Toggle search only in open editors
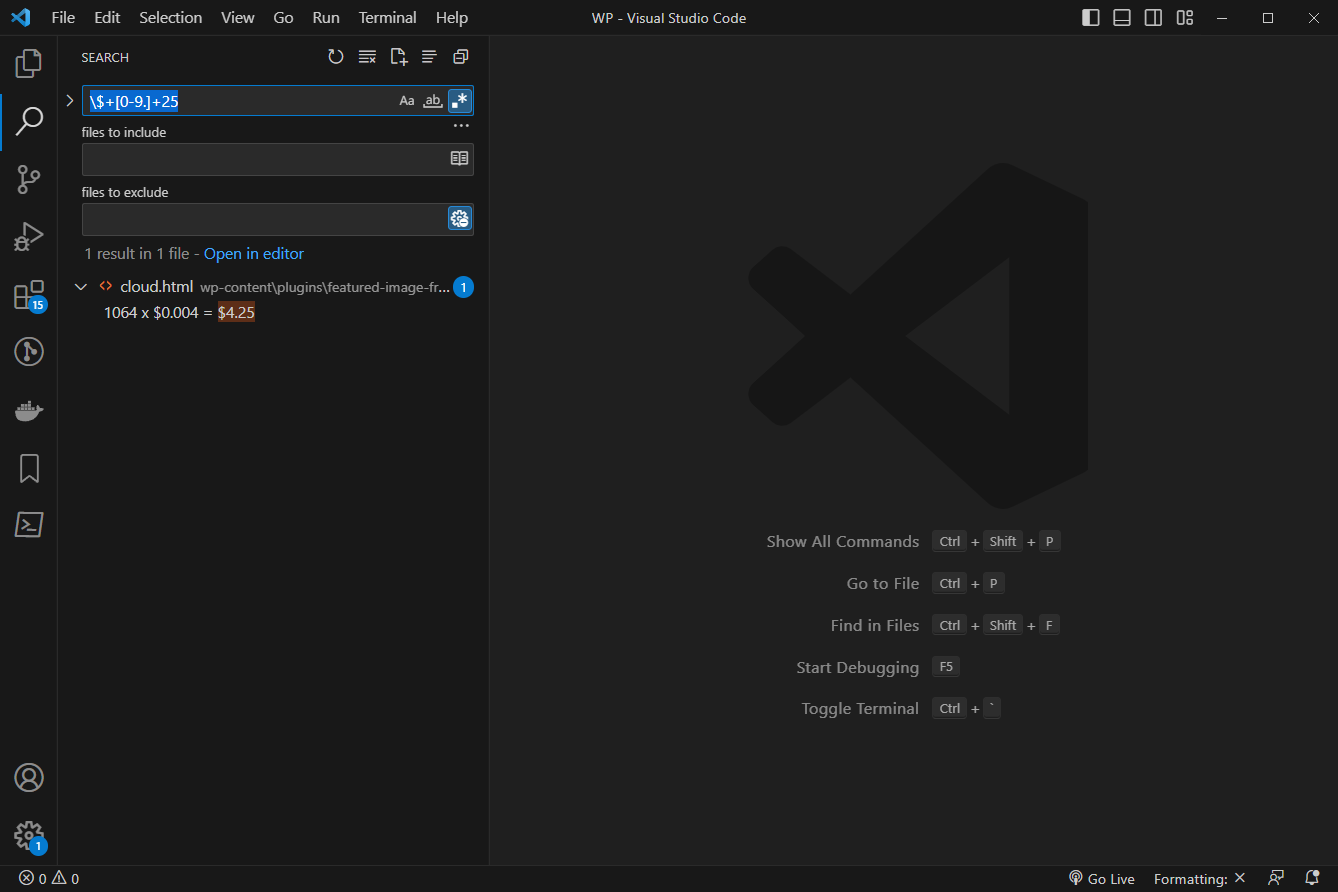 point(459,158)
